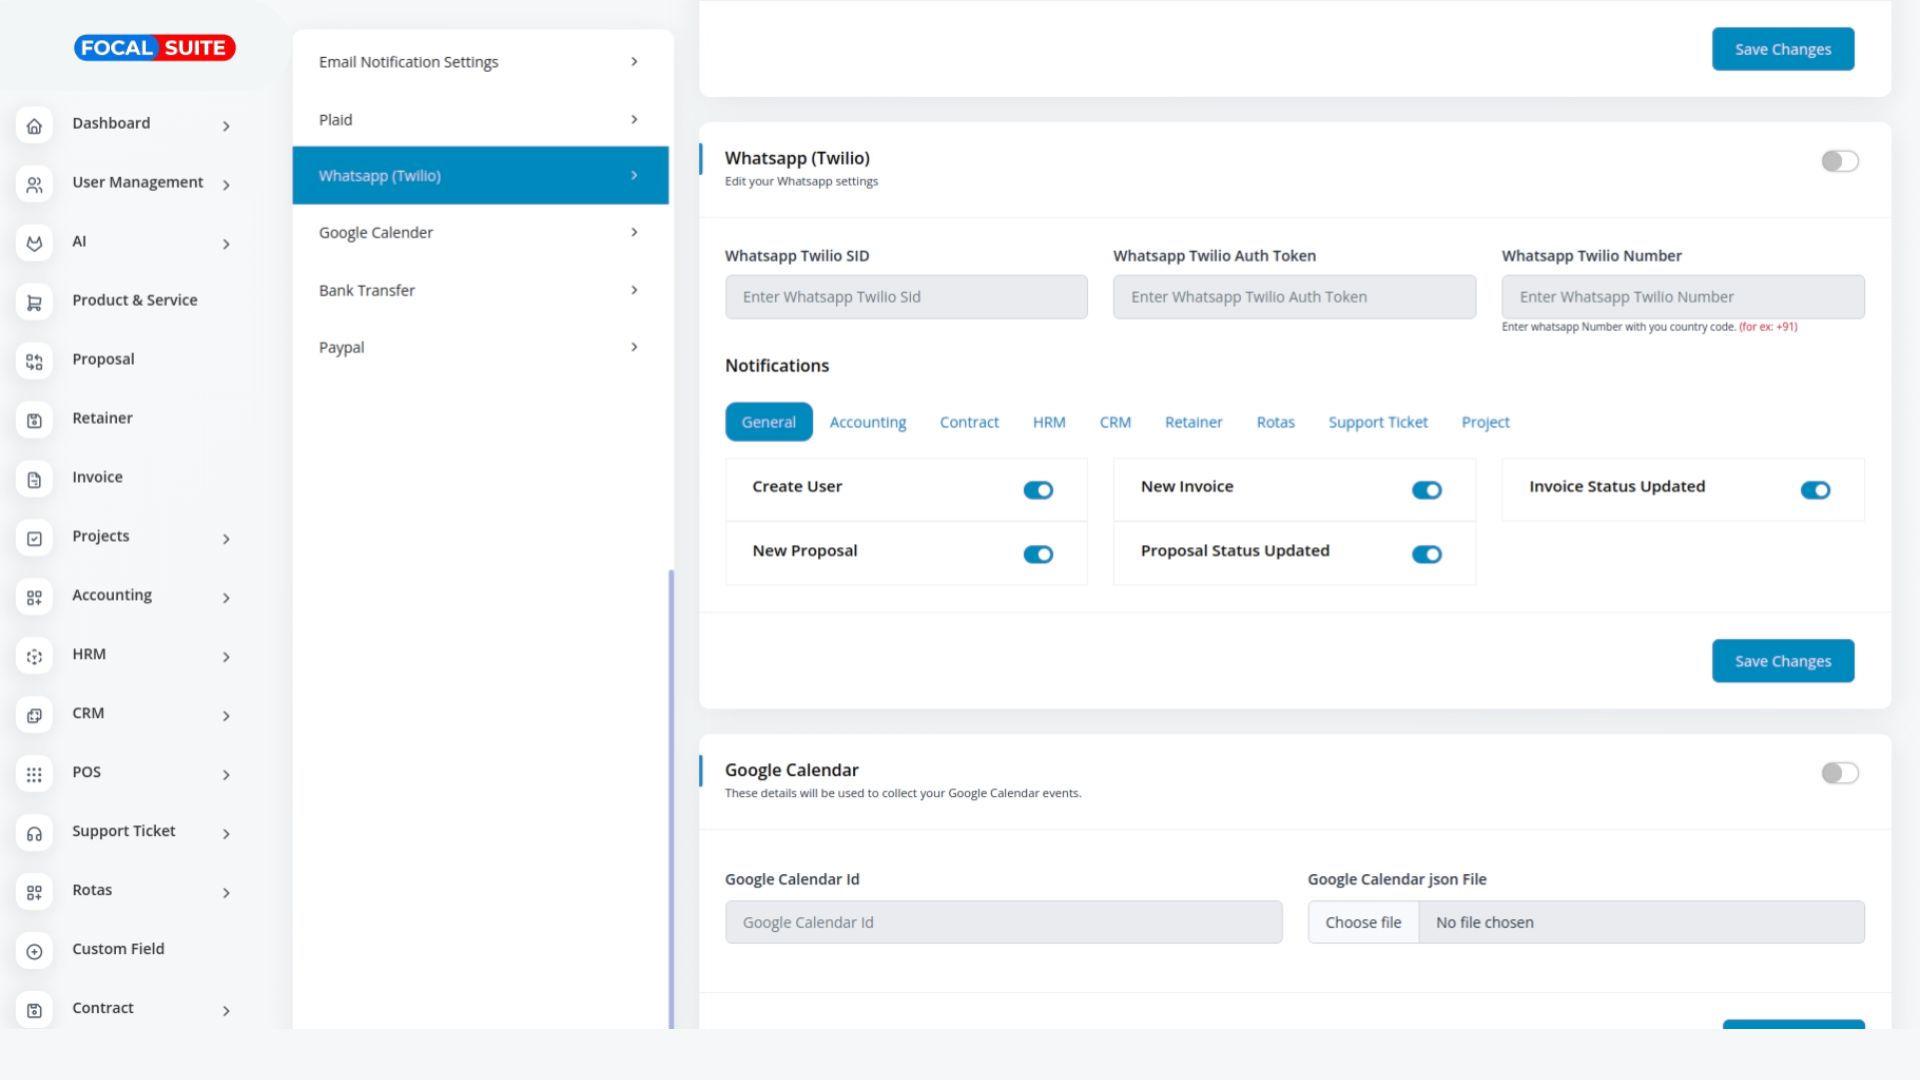Screen dimensions: 1920x1080
Task: Click the Custom Field plus-circle icon
Action: coord(34,951)
